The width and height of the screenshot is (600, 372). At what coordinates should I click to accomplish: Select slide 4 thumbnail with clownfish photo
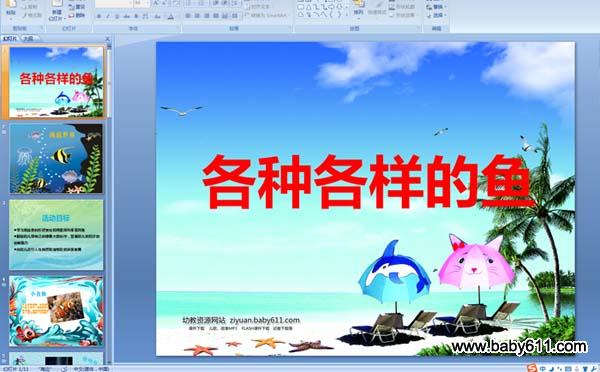56,311
